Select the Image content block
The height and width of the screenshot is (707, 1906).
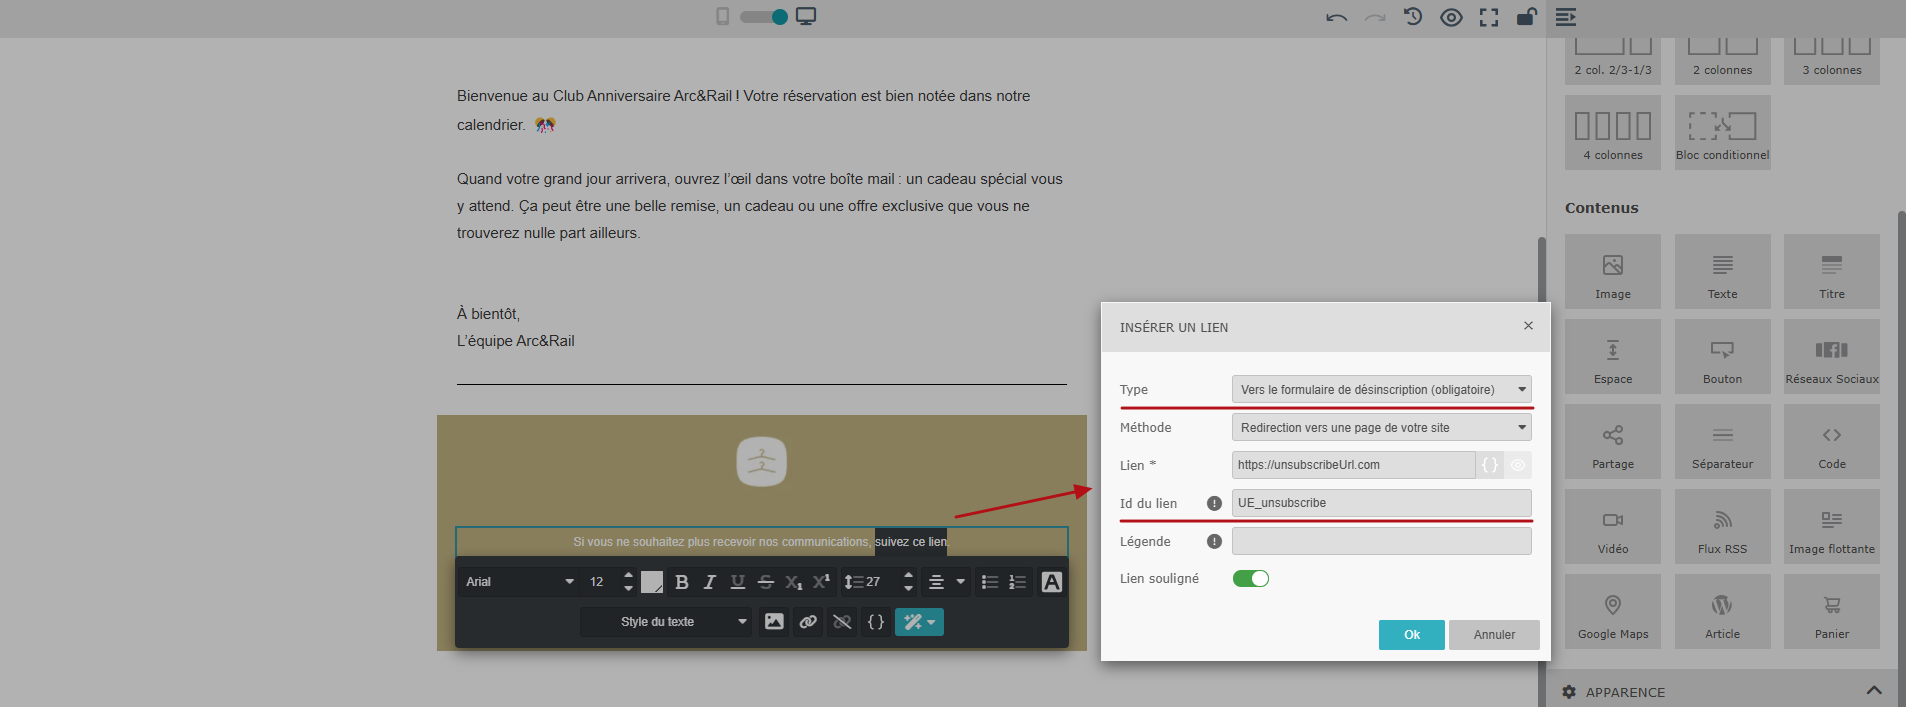1613,272
